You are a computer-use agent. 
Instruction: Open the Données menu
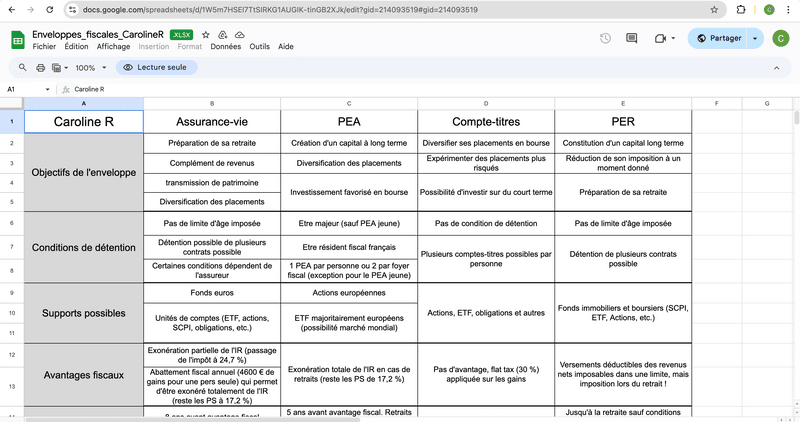pos(226,46)
